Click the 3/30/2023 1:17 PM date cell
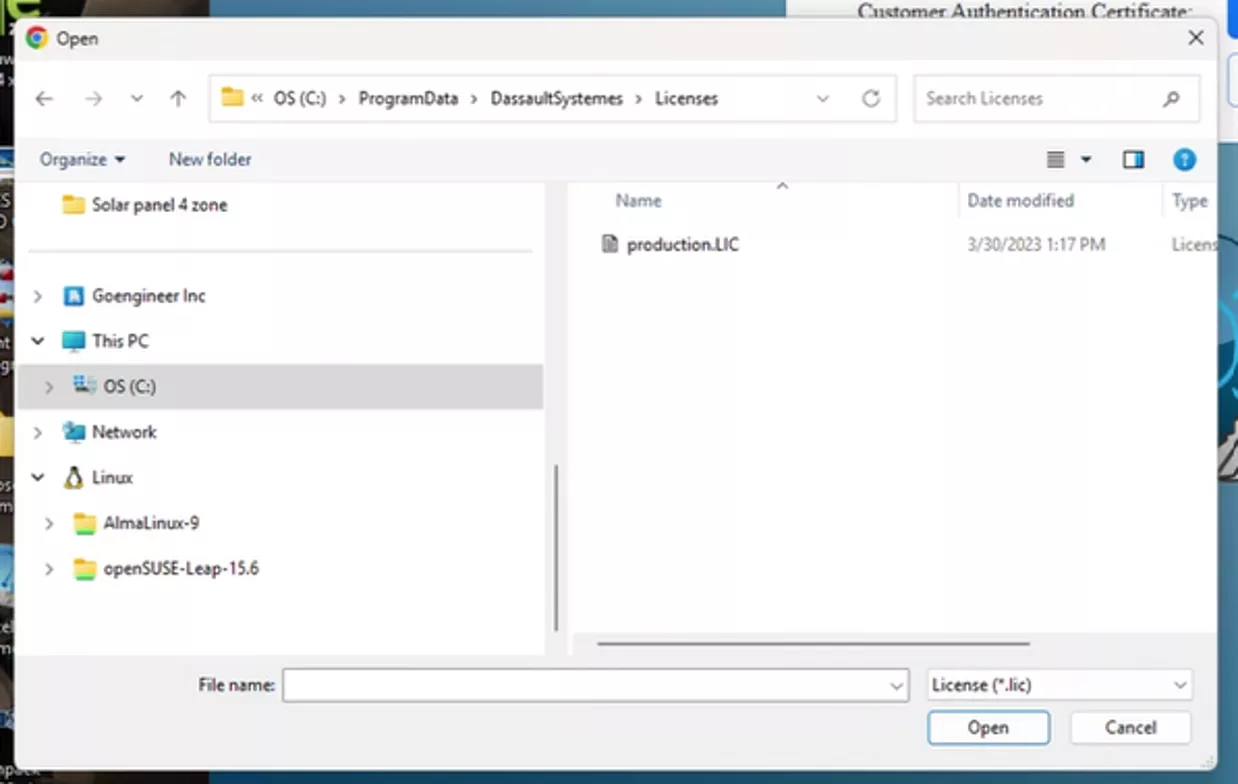The width and height of the screenshot is (1238, 784). [1036, 245]
